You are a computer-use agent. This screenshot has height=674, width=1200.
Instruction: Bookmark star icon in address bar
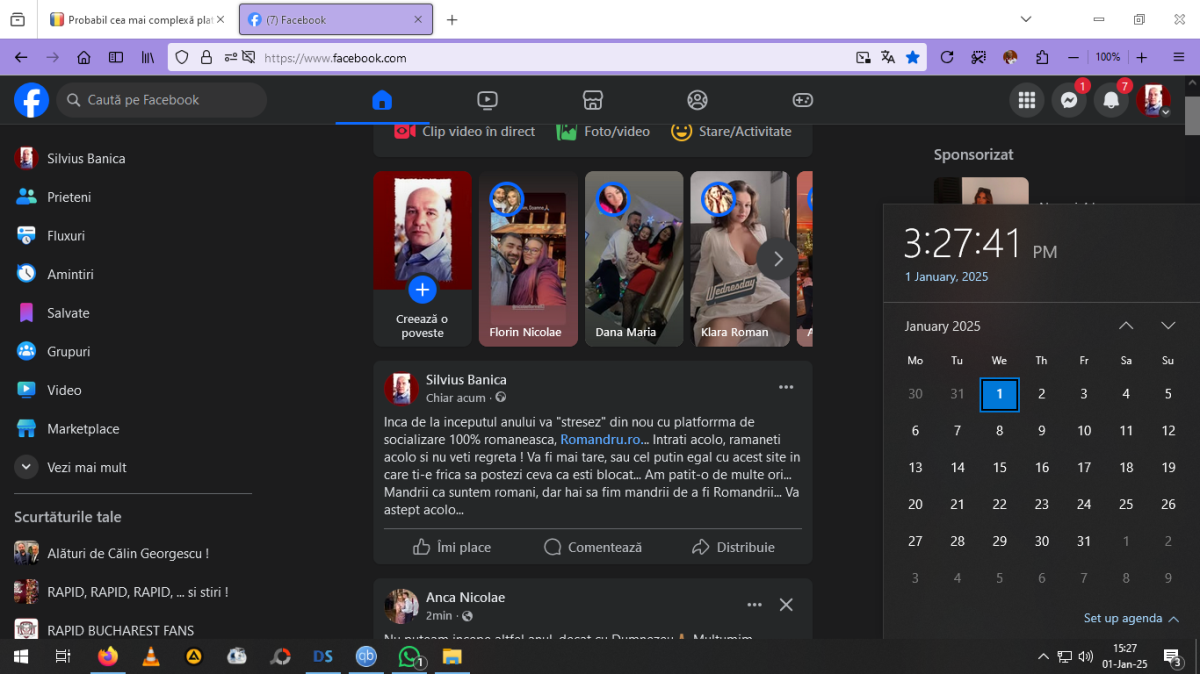point(912,58)
